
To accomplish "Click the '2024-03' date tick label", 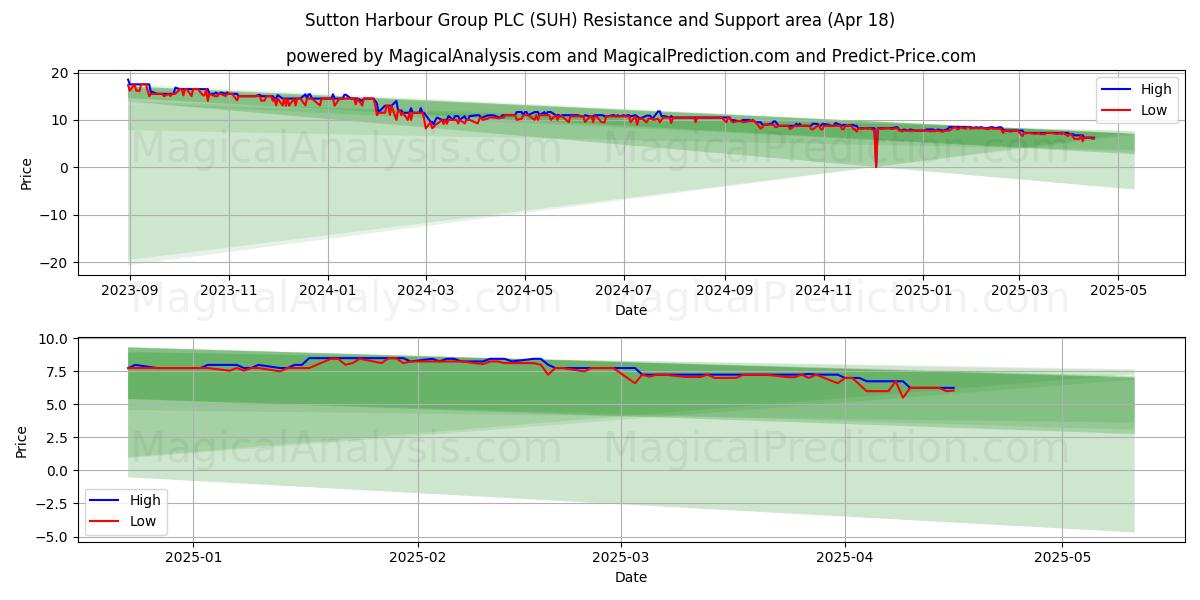I will click(426, 291).
